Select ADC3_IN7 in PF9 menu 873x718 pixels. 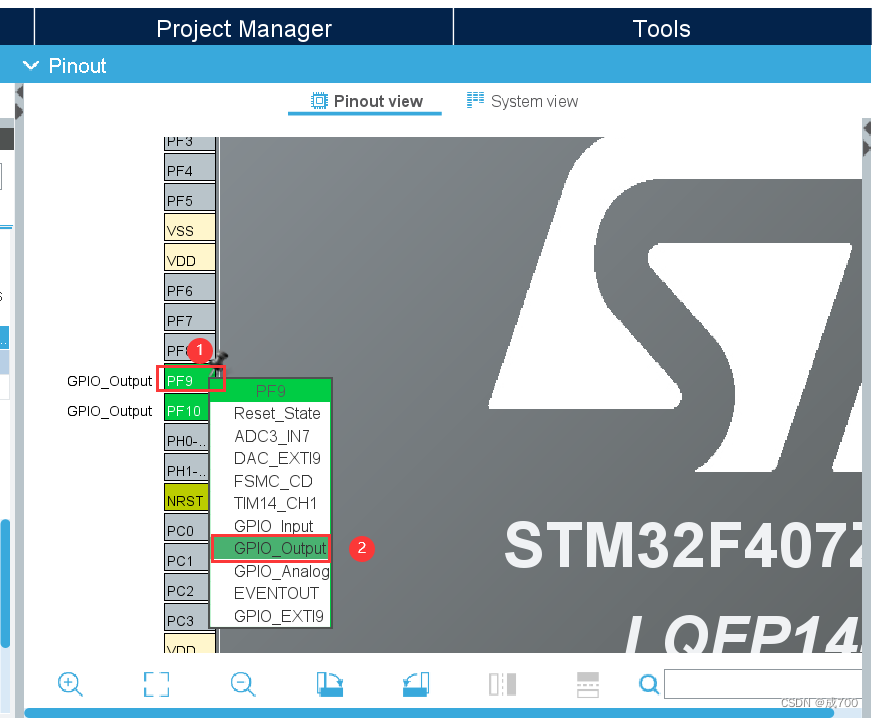click(x=272, y=436)
